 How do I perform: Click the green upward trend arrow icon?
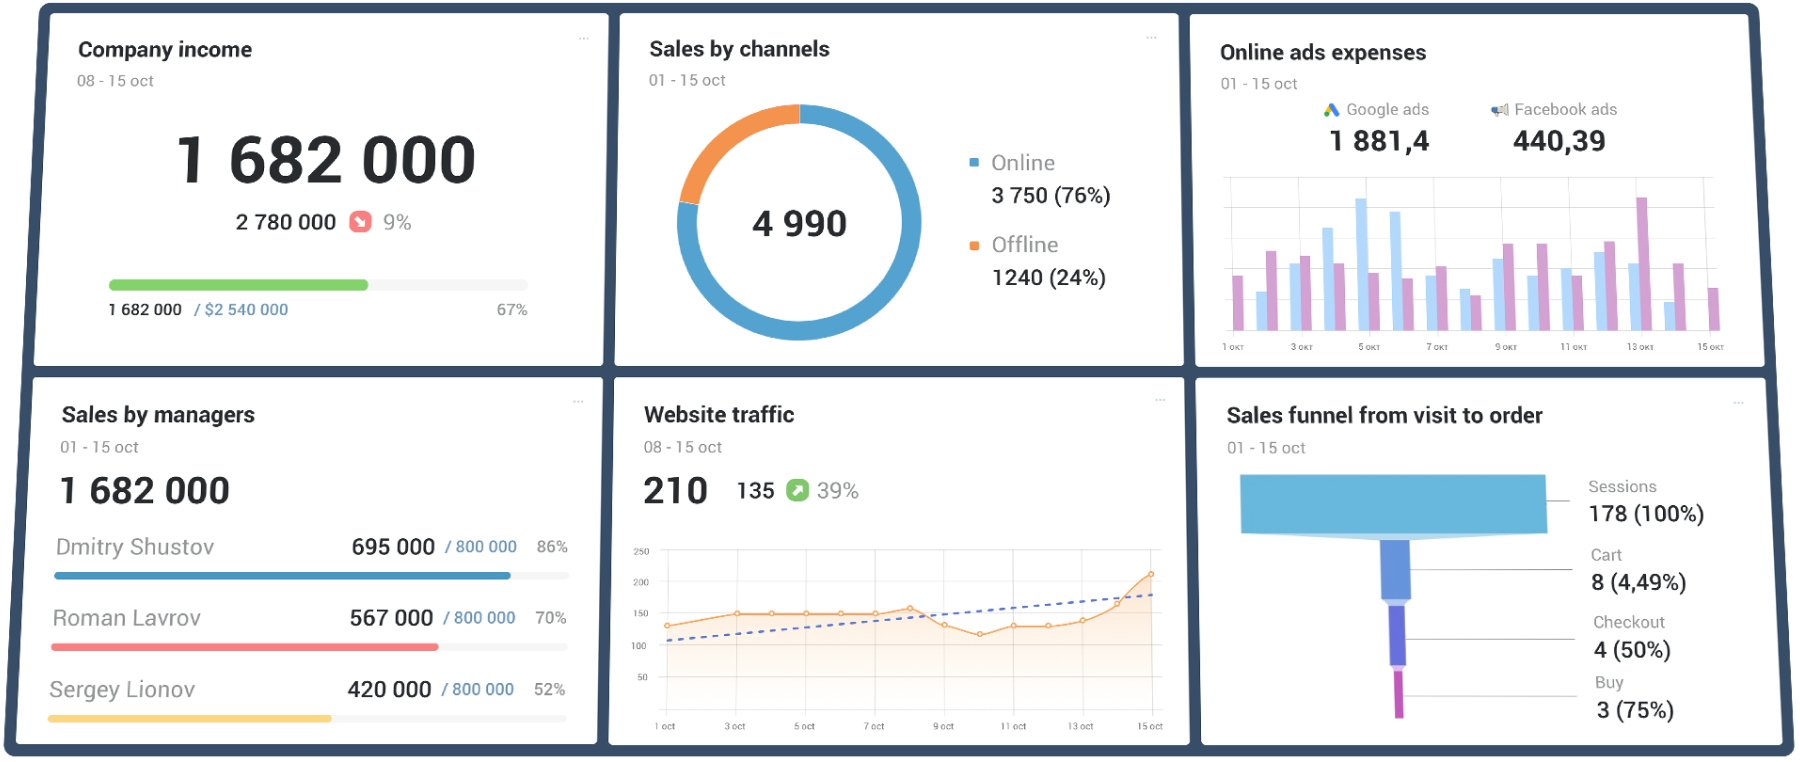click(x=797, y=490)
